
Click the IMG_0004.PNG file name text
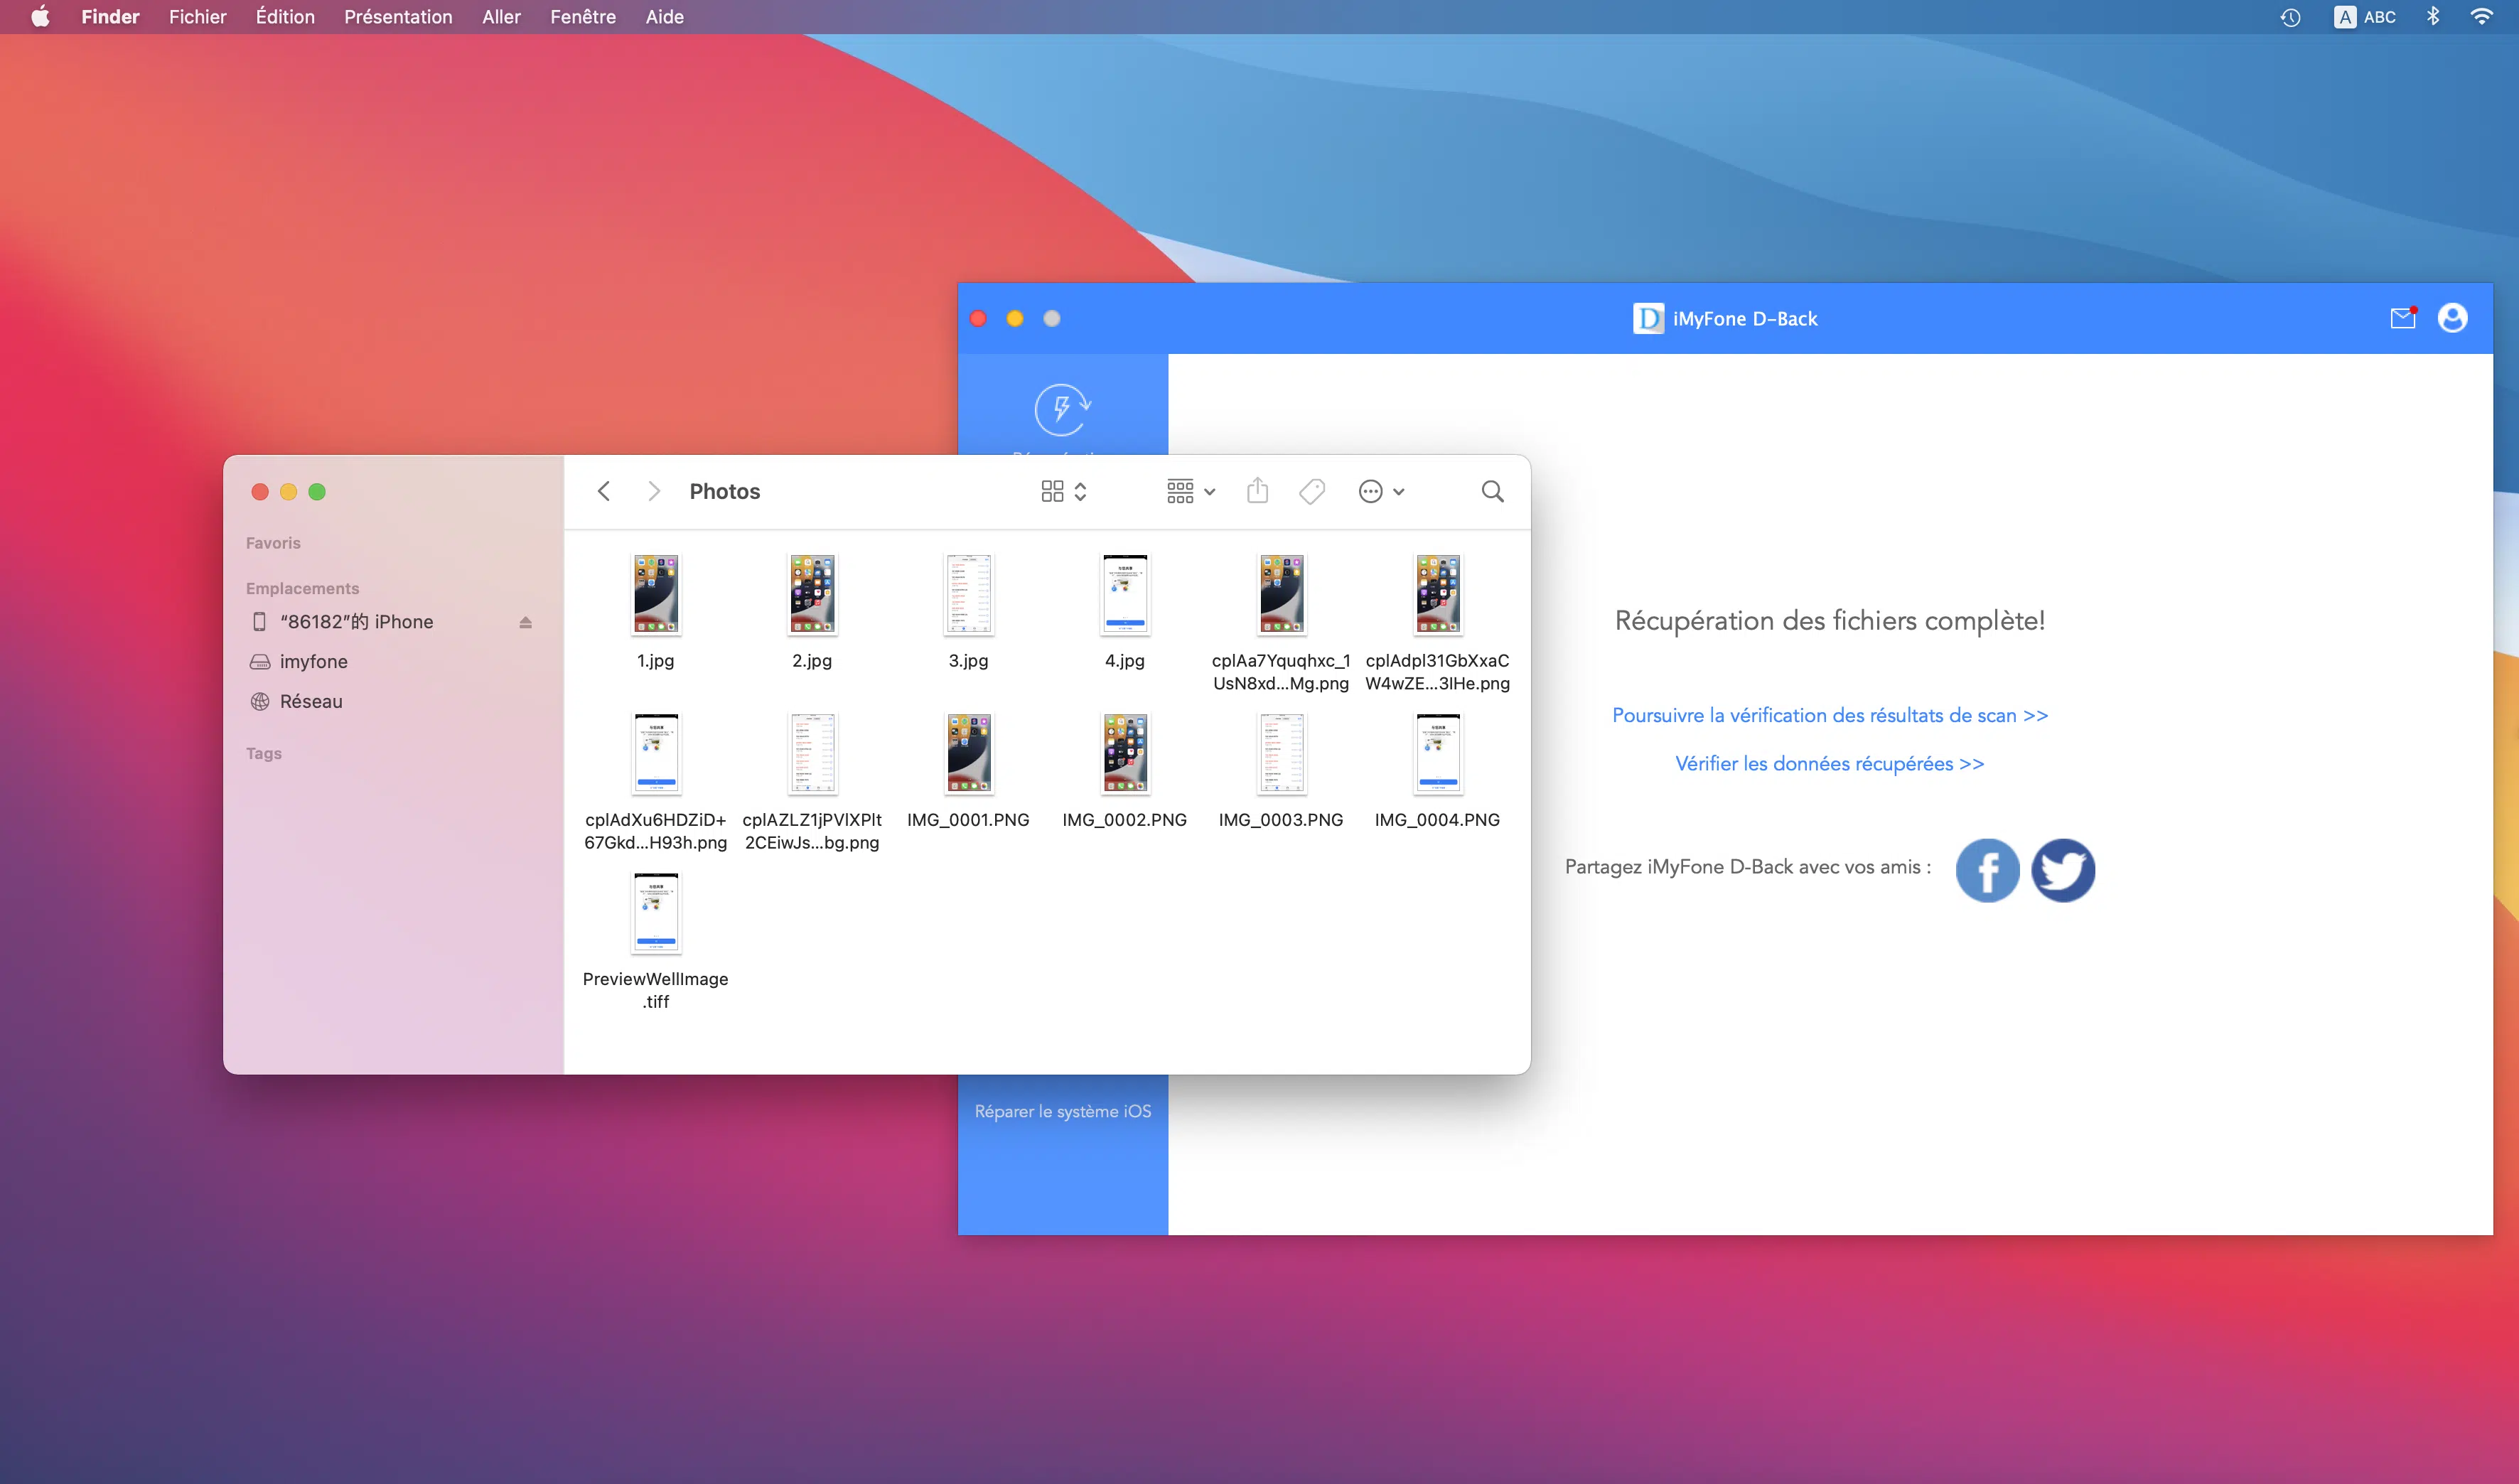pyautogui.click(x=1437, y=820)
